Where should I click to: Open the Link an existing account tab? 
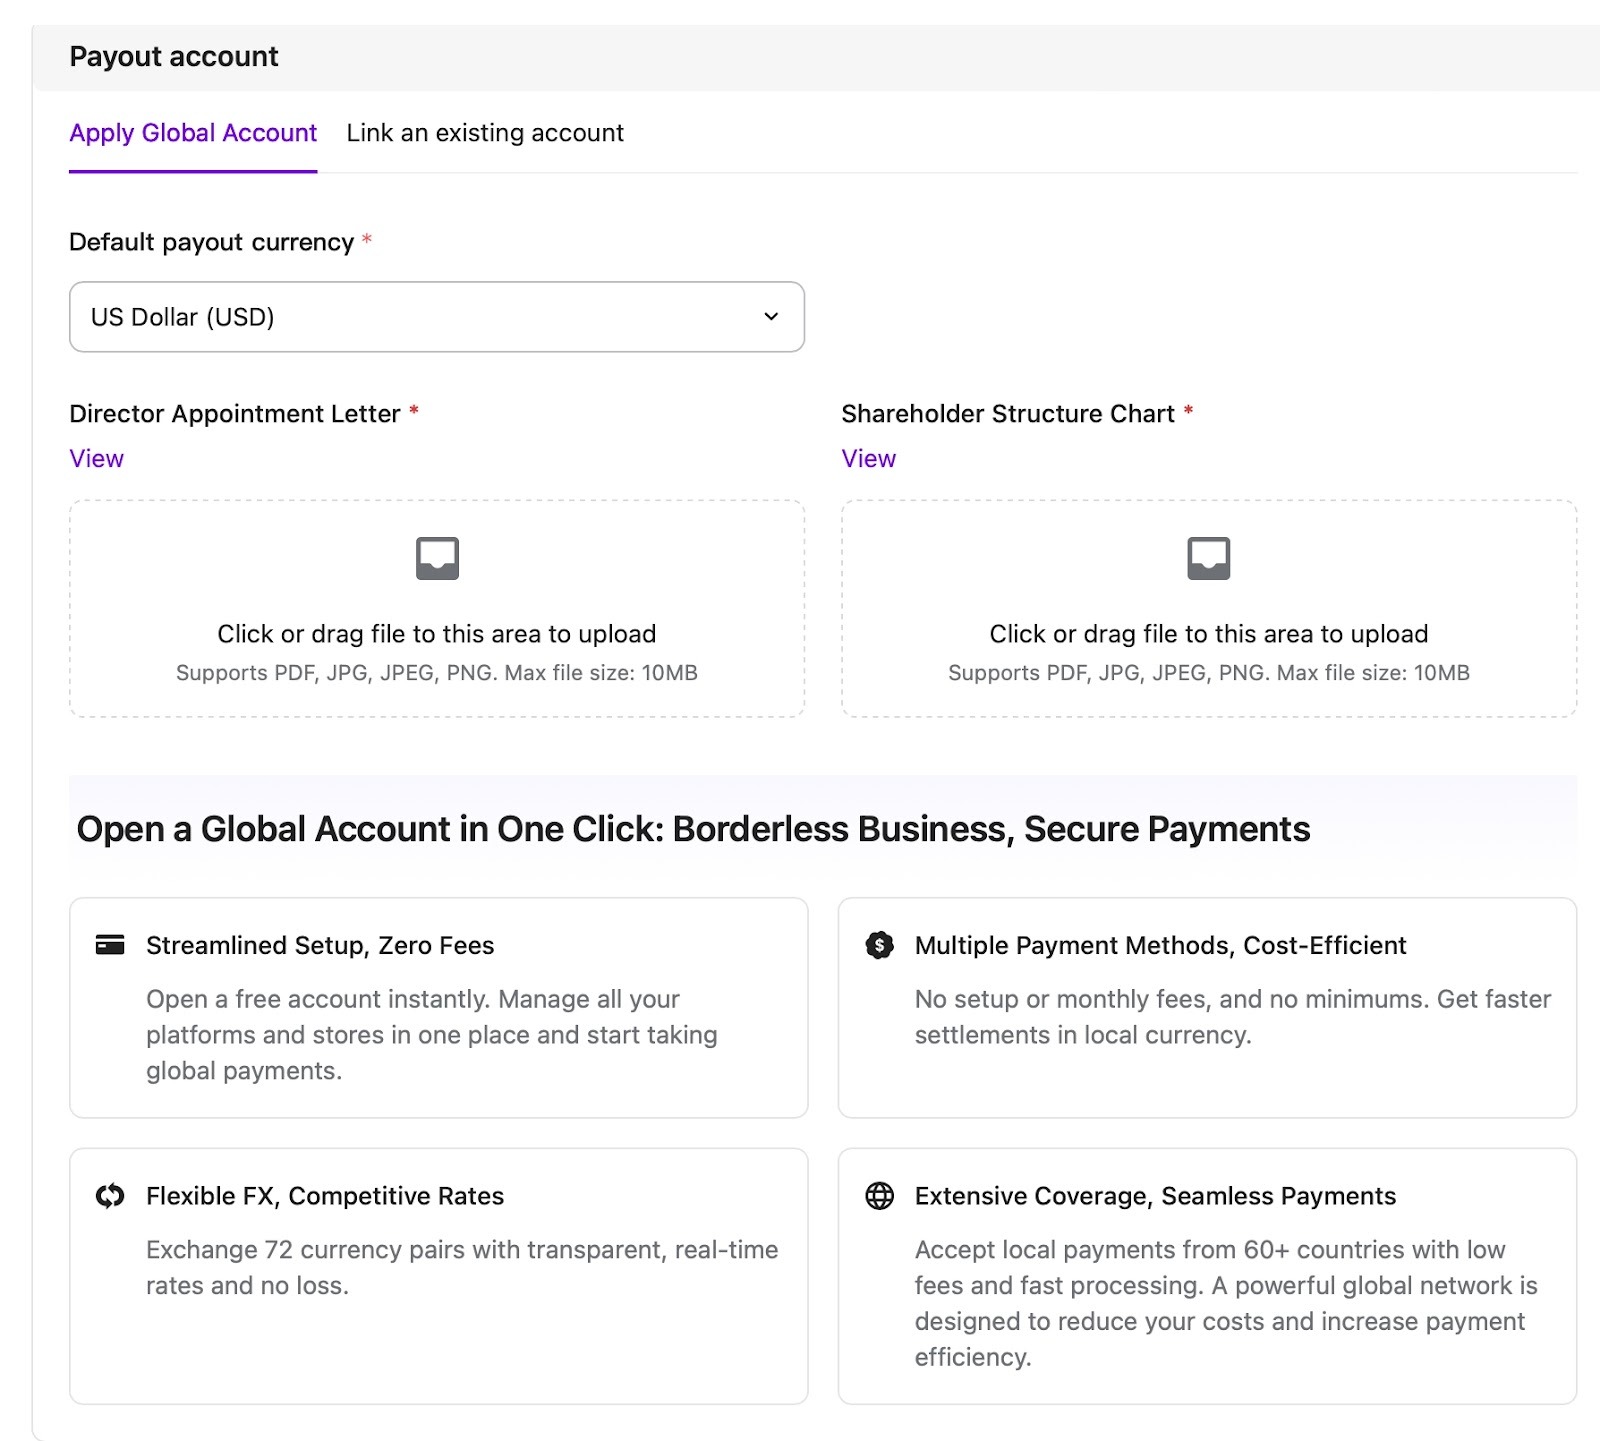485,133
